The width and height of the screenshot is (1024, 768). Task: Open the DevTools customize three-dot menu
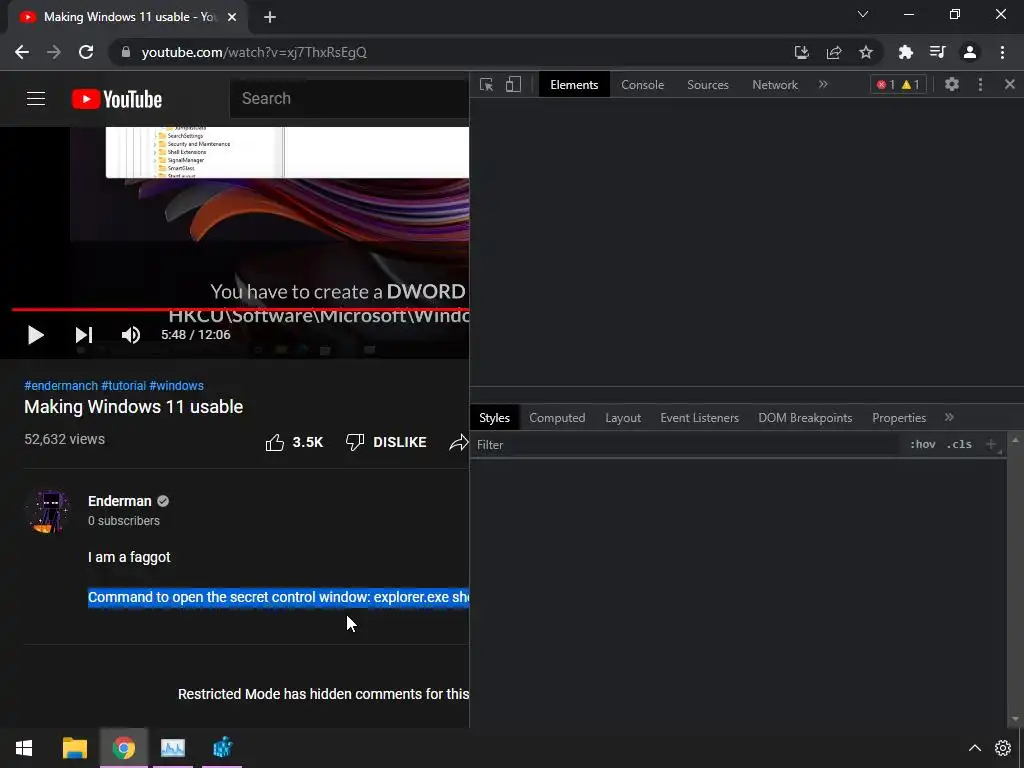tap(980, 84)
